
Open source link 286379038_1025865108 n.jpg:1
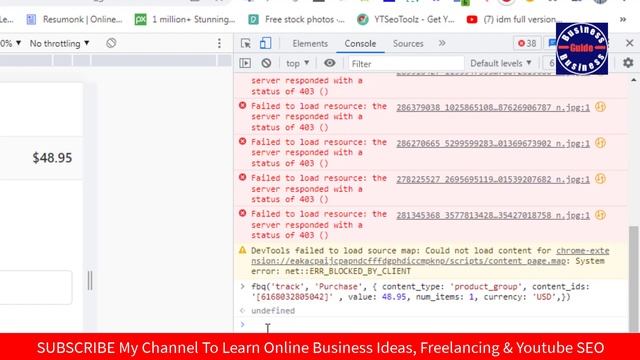[493, 107]
